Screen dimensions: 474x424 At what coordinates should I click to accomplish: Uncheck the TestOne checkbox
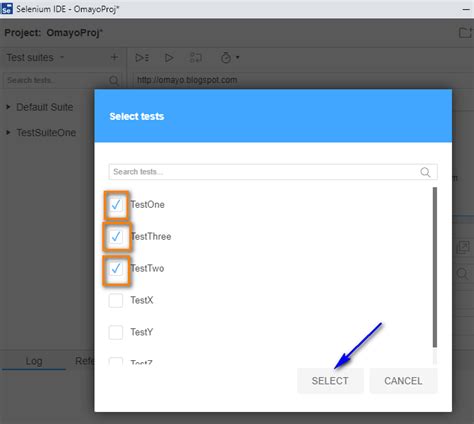(116, 204)
